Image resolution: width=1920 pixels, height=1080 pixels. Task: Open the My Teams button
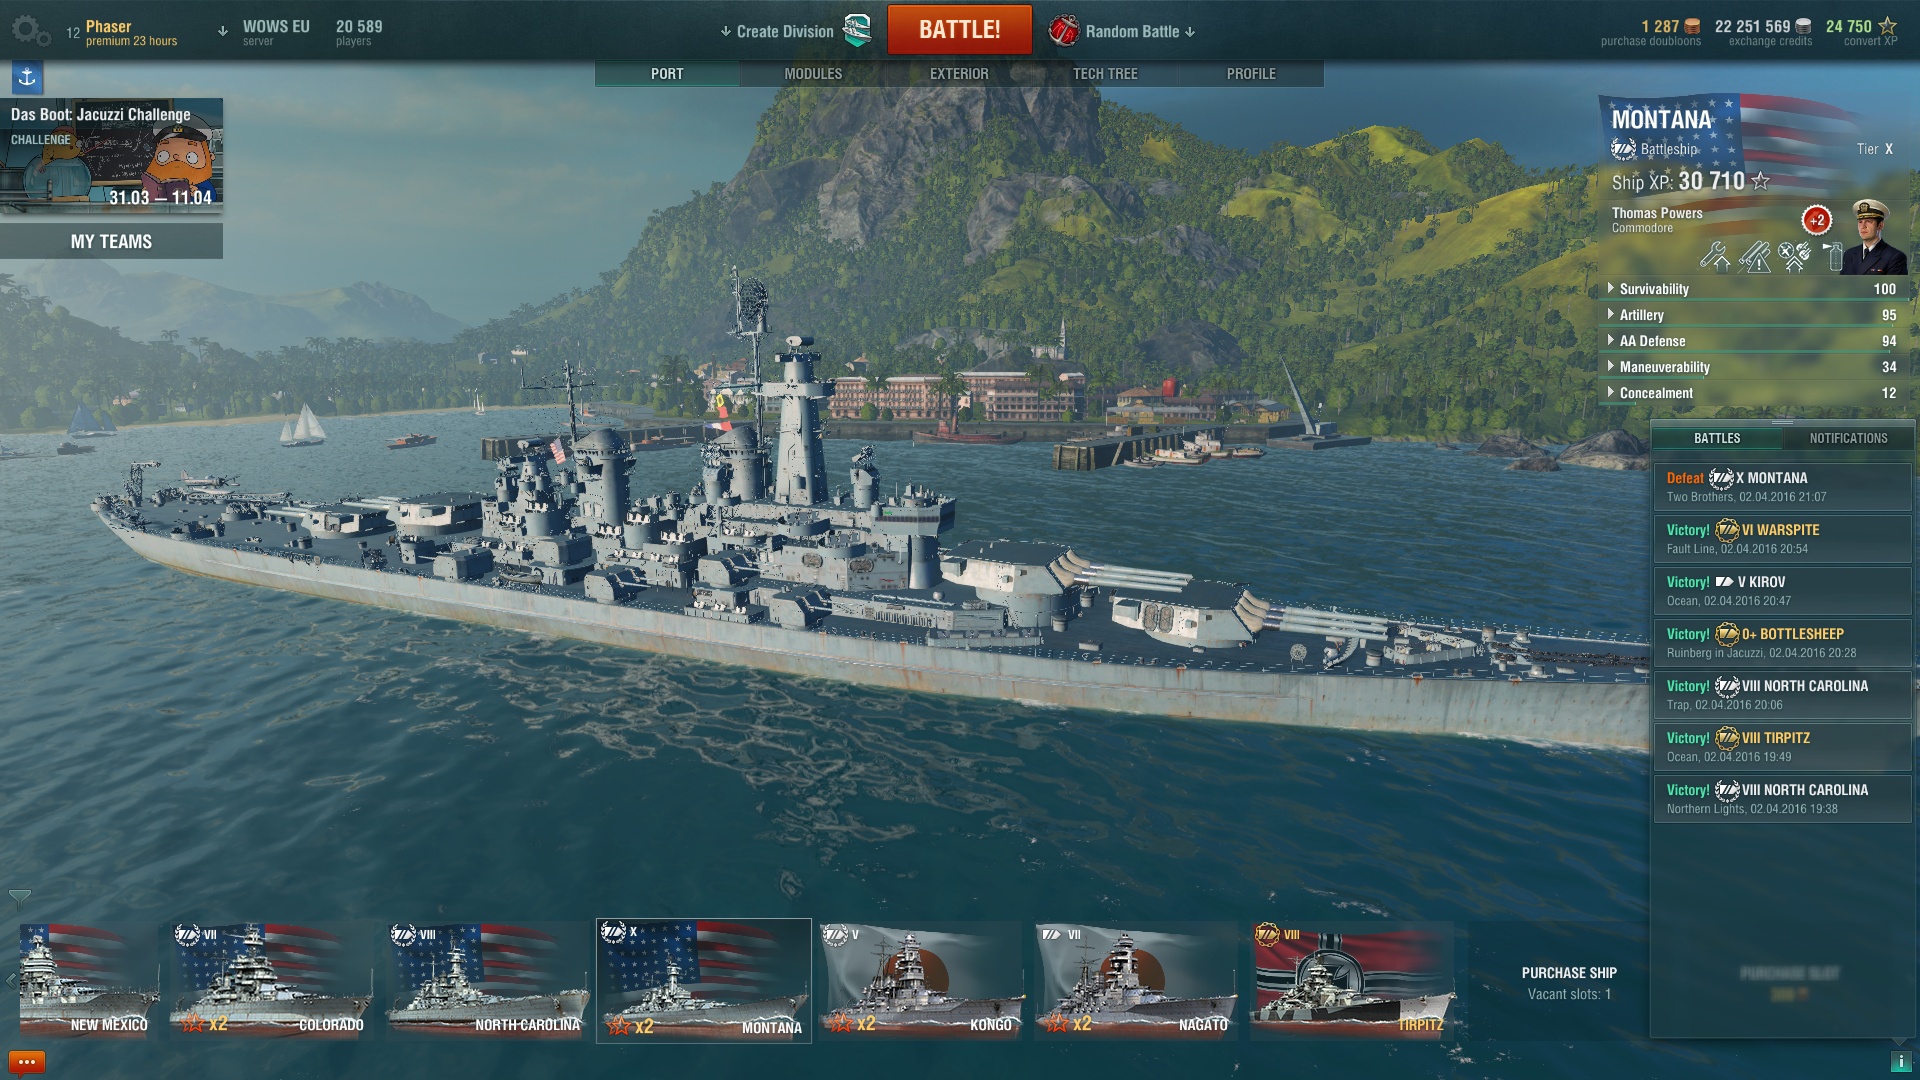(111, 242)
